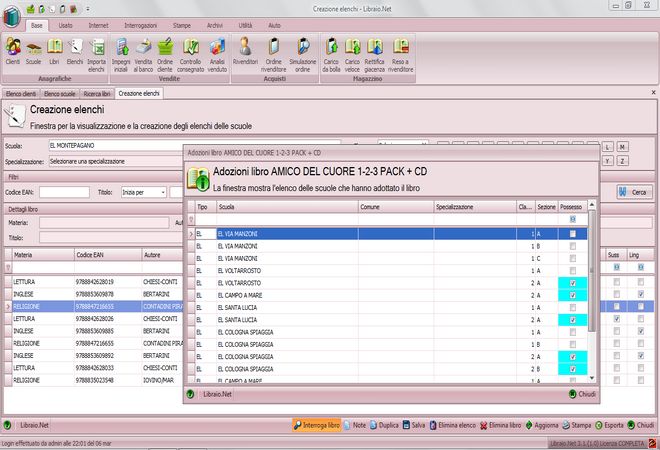Open the Specializzazione combo box

click(116, 161)
